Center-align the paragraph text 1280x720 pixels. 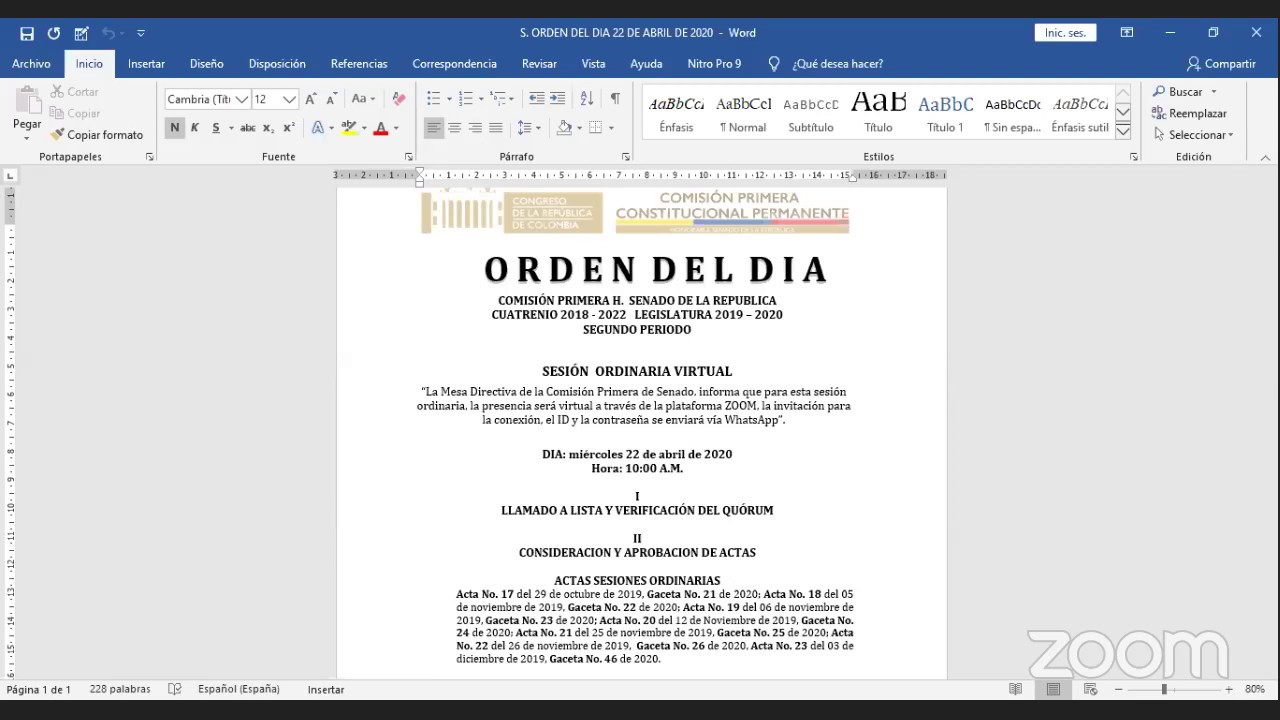454,128
